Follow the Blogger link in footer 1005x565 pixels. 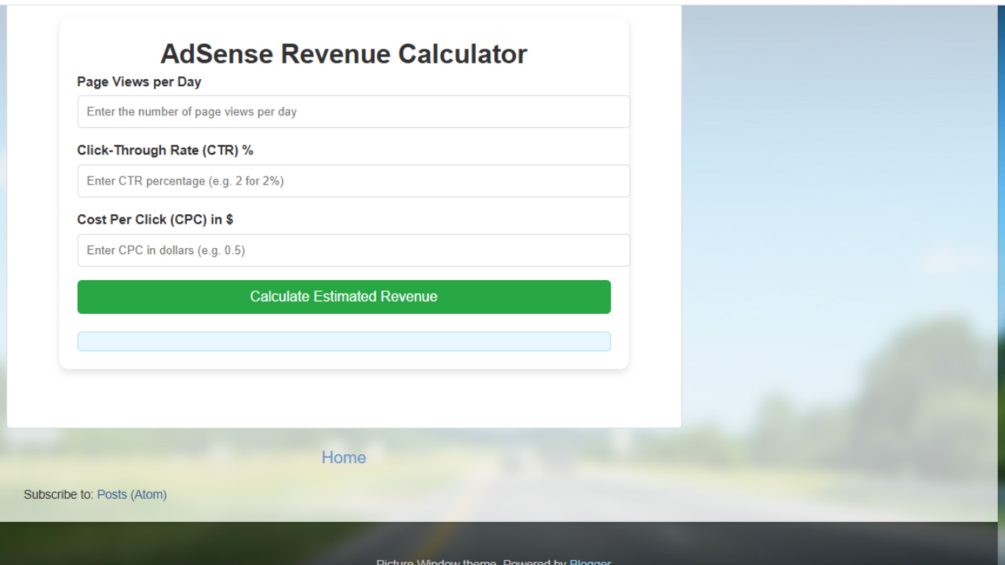click(x=590, y=561)
